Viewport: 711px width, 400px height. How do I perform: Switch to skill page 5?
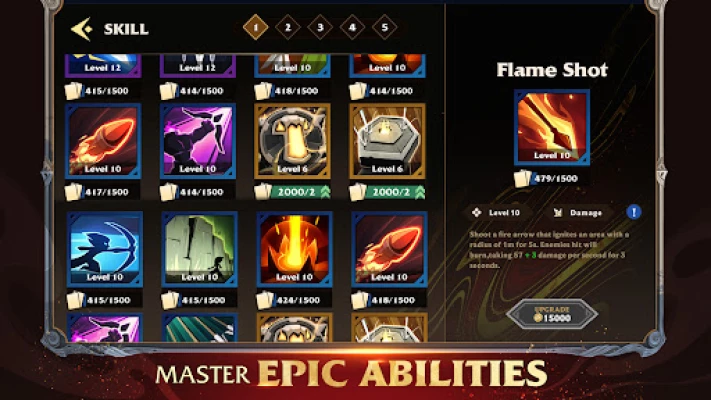coord(385,27)
